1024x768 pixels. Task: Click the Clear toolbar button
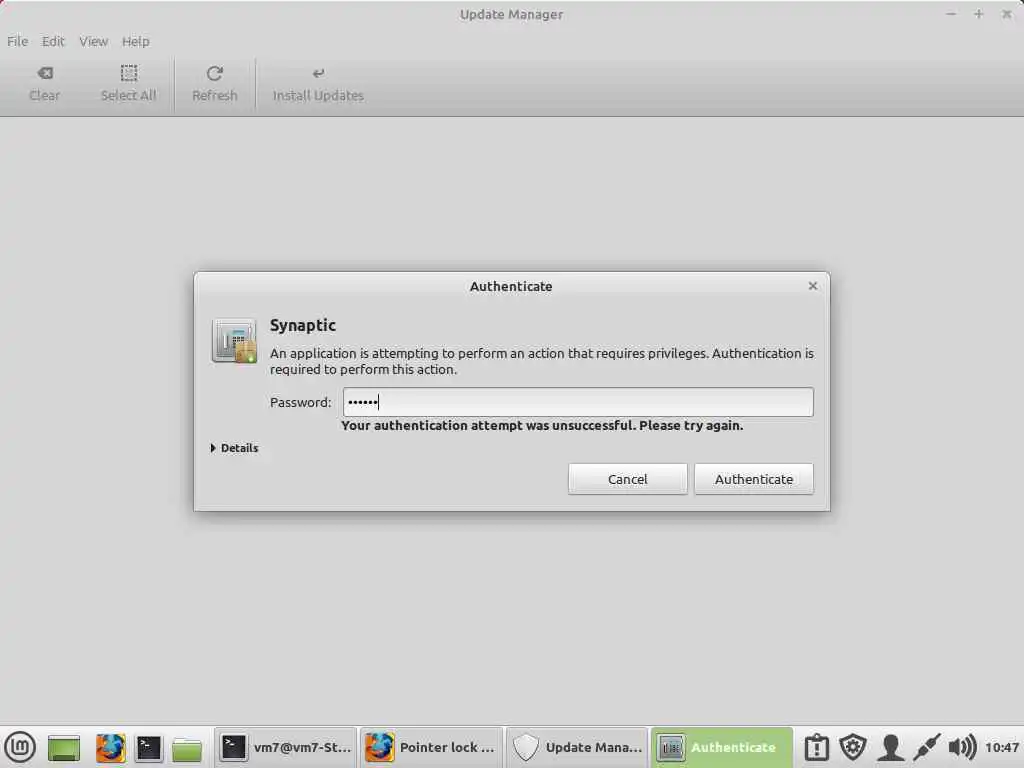click(44, 84)
